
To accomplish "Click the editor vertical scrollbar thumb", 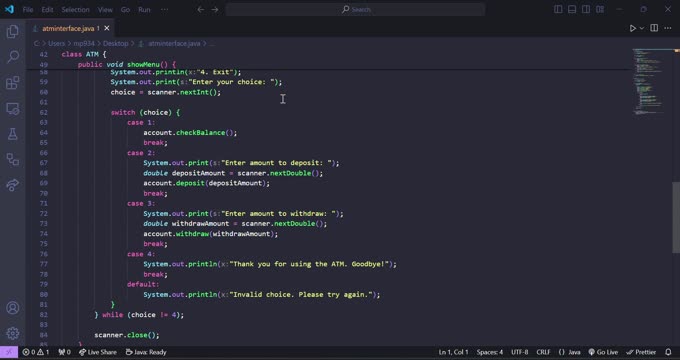I will pos(676,217).
